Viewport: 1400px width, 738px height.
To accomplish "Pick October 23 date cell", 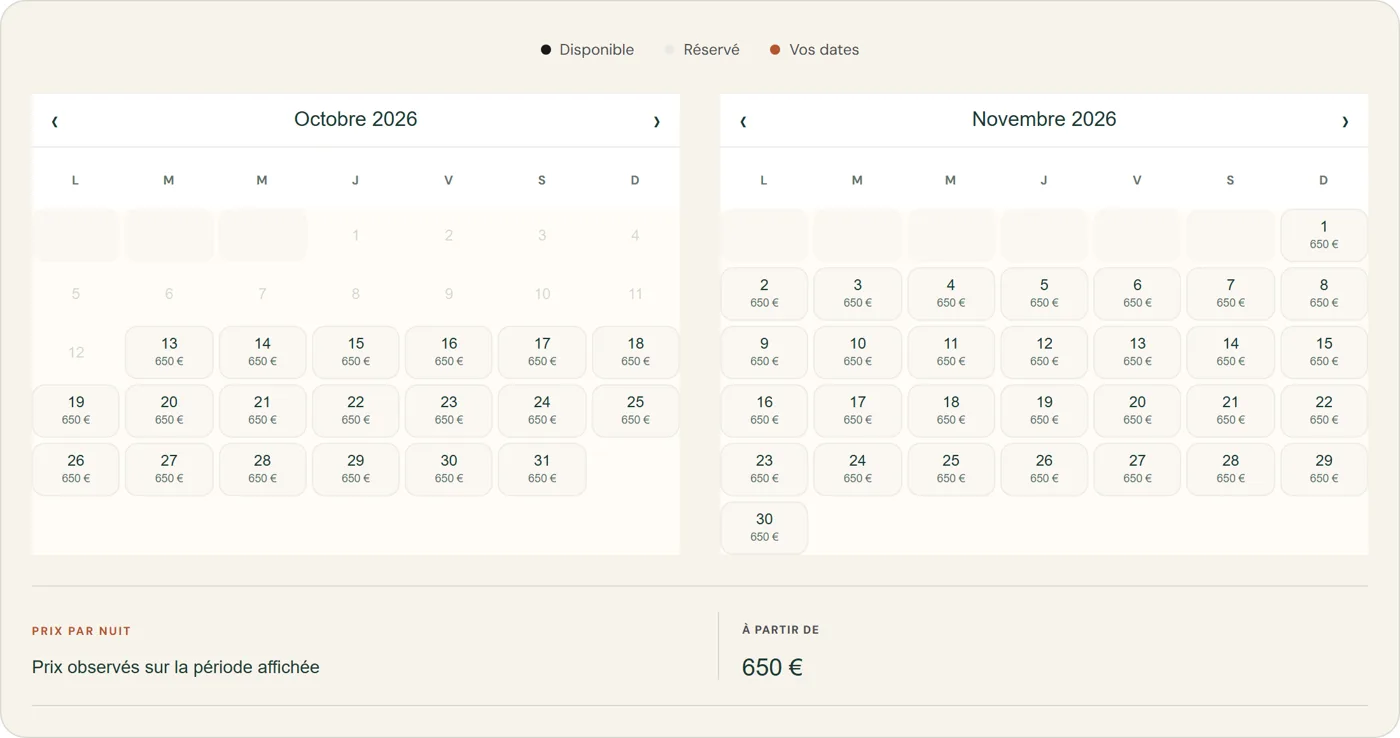I will (449, 411).
